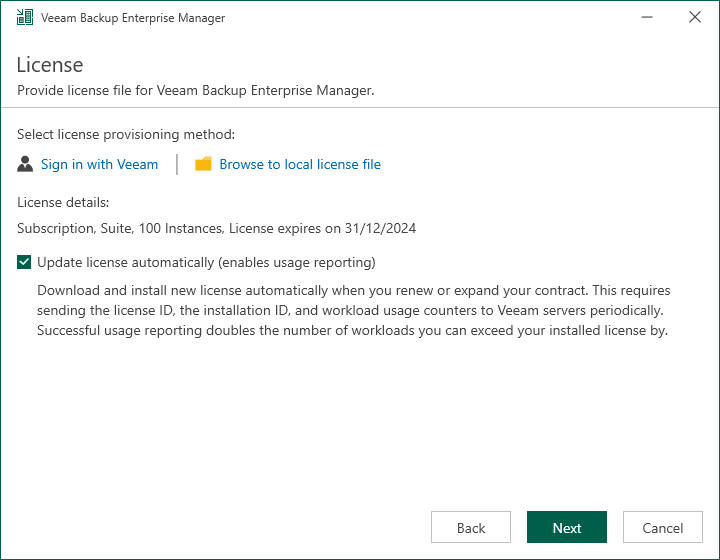720x560 pixels.
Task: Click Browse to local license file
Action: [300, 164]
